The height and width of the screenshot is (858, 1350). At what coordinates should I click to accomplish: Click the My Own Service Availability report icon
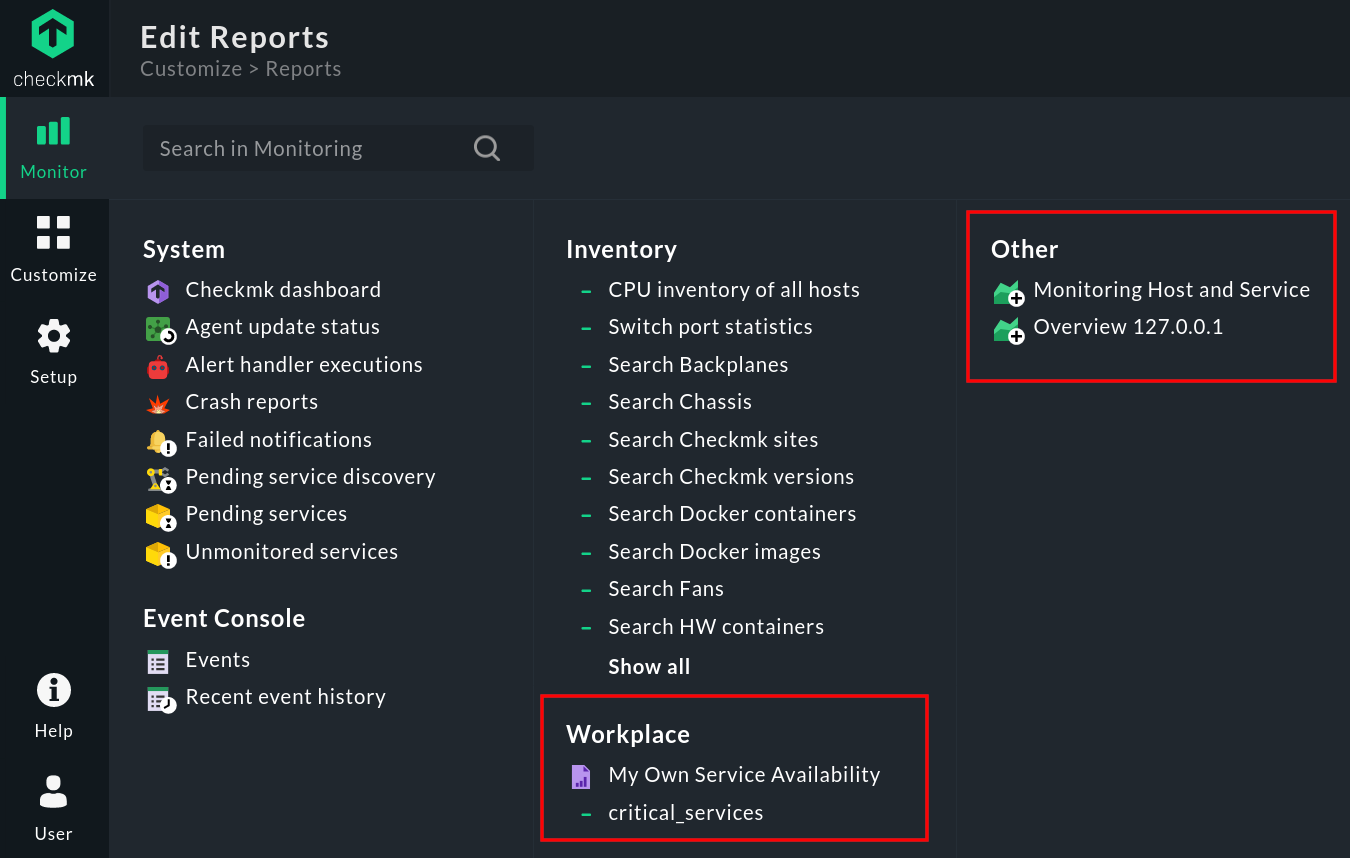tap(581, 775)
